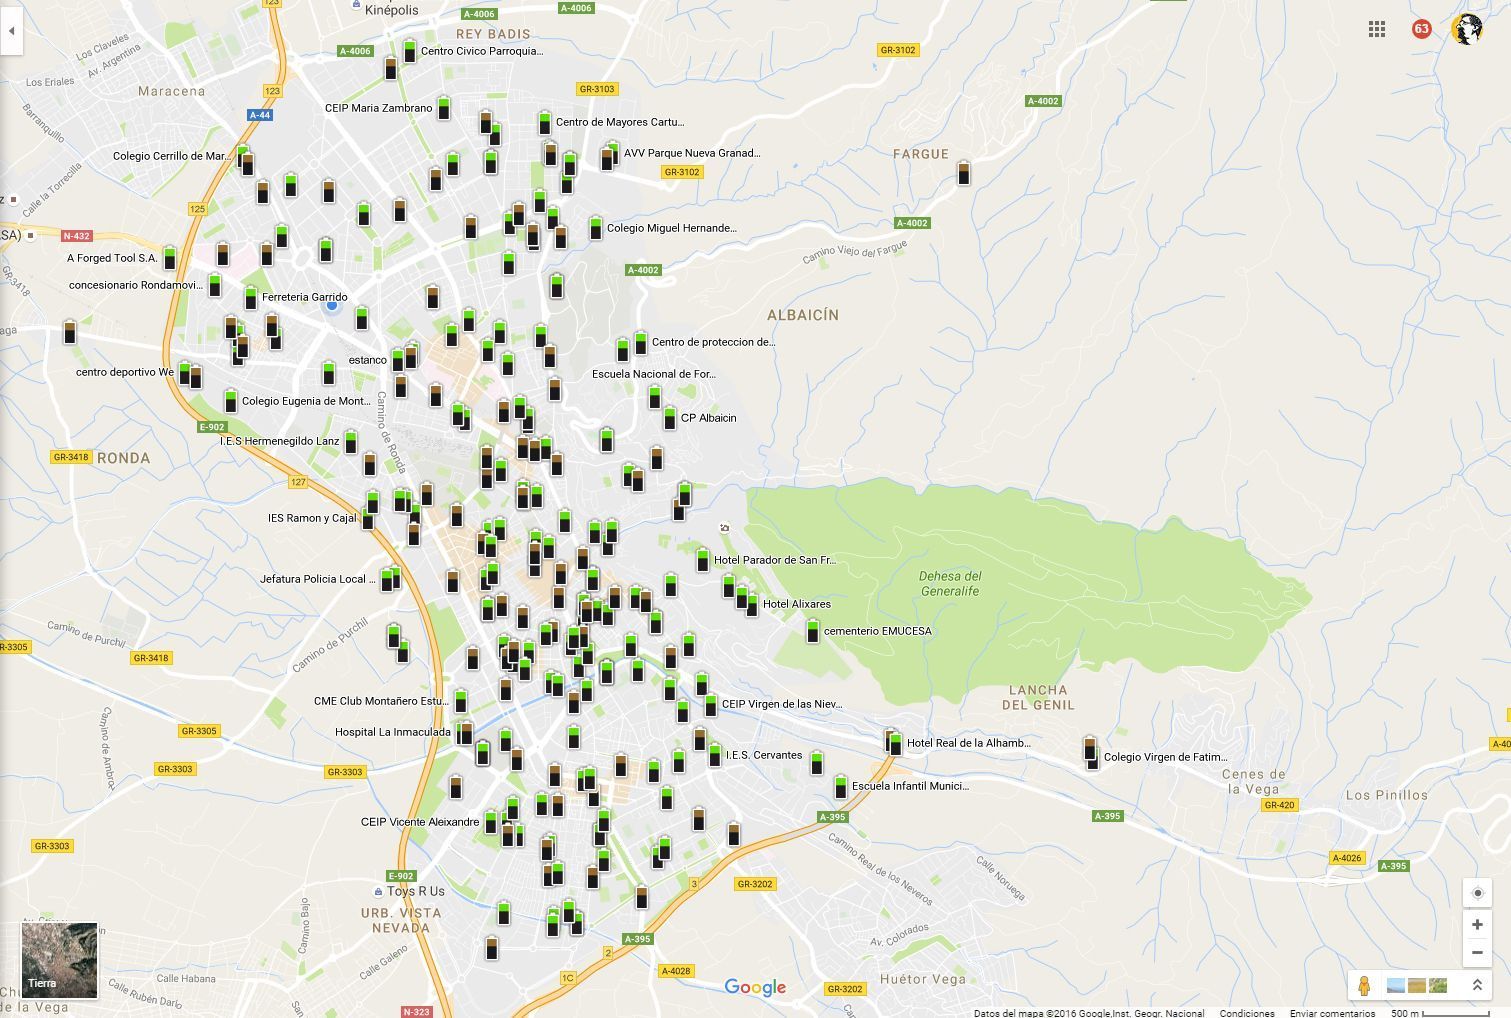The image size is (1511, 1018).
Task: Pick the Street View pegman
Action: pyautogui.click(x=1364, y=986)
